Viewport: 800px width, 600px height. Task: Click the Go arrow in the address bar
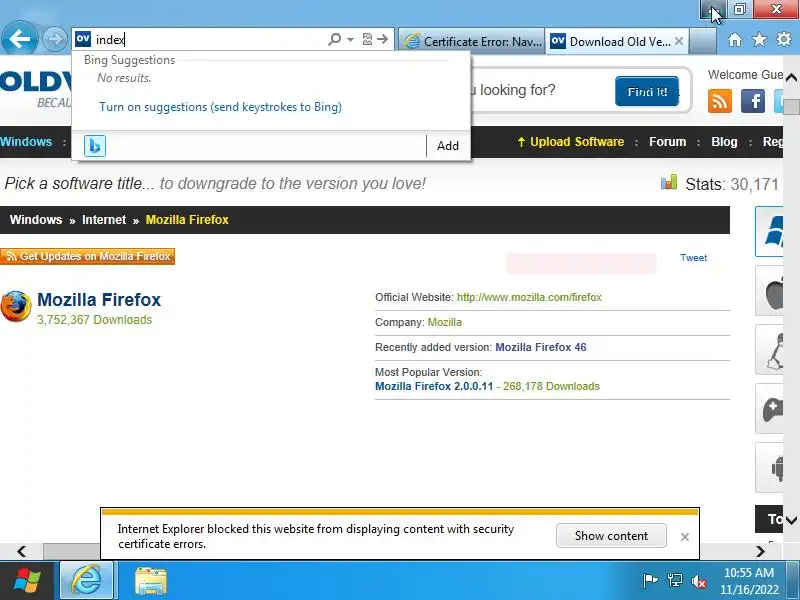(383, 39)
